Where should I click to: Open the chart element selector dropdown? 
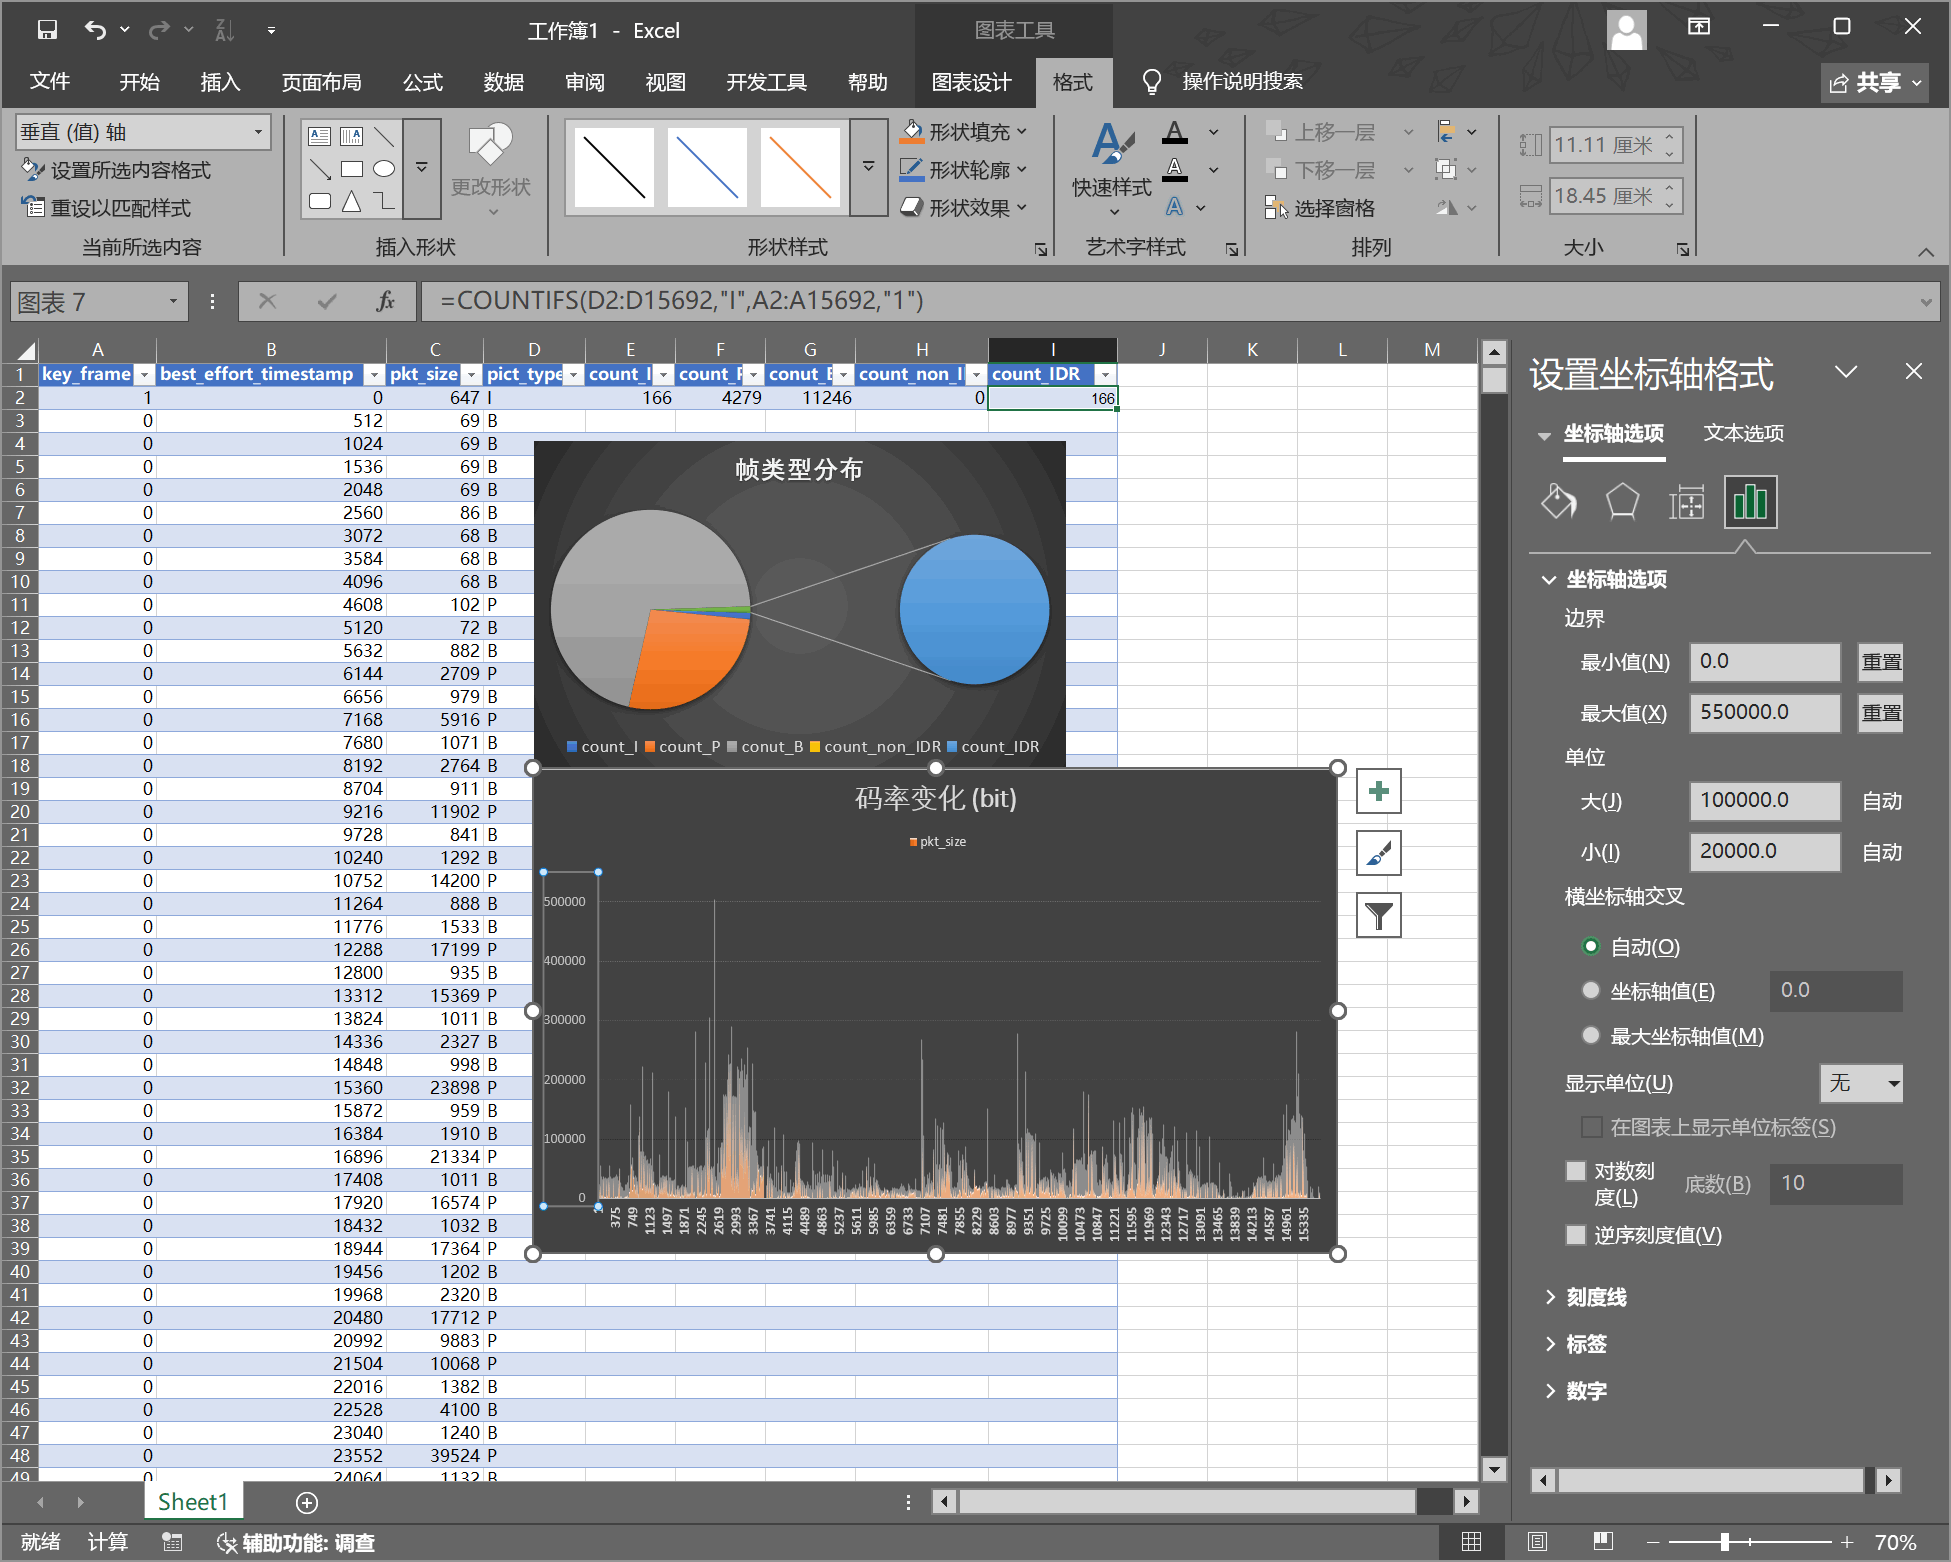[258, 132]
